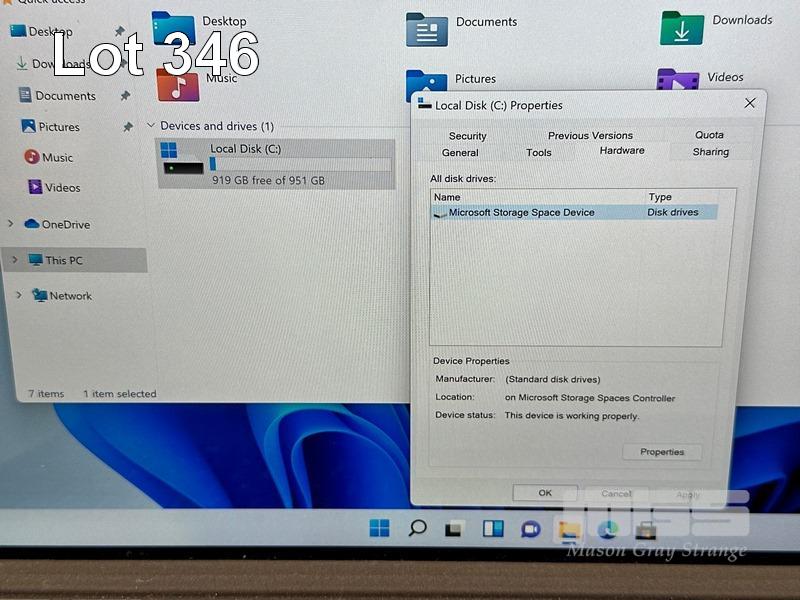Open the Desktop folder icon in main pane
The height and width of the screenshot is (600, 800).
[x=173, y=28]
